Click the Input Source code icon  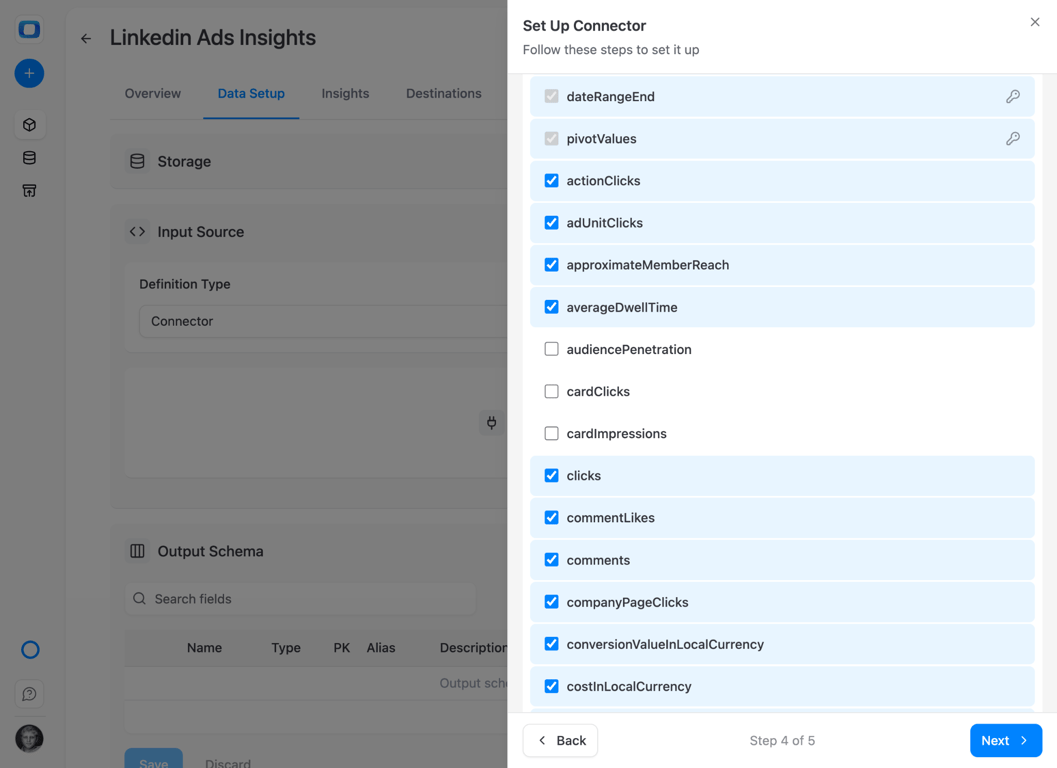tap(138, 231)
